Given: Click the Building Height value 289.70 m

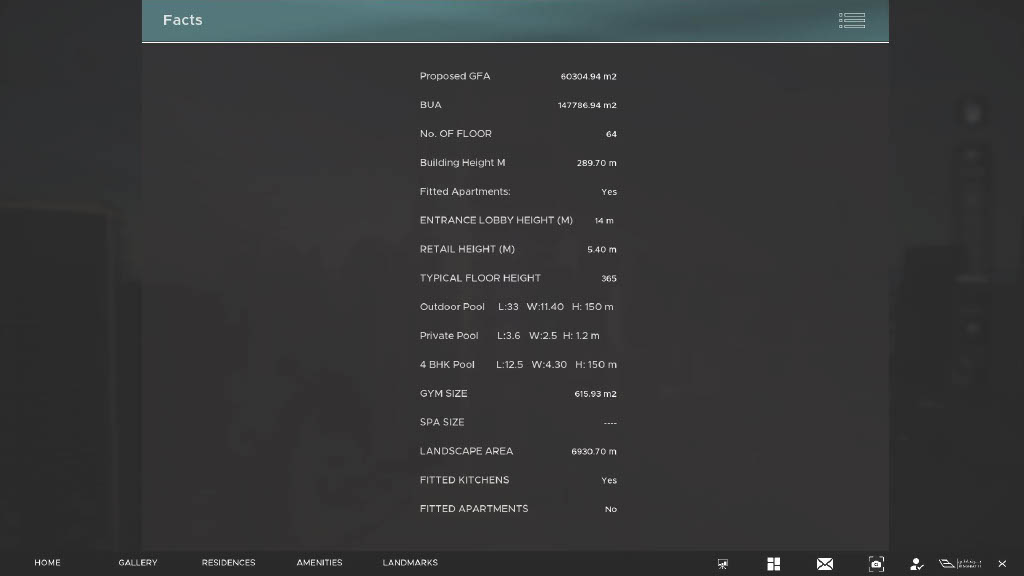Looking at the screenshot, I should tap(596, 163).
